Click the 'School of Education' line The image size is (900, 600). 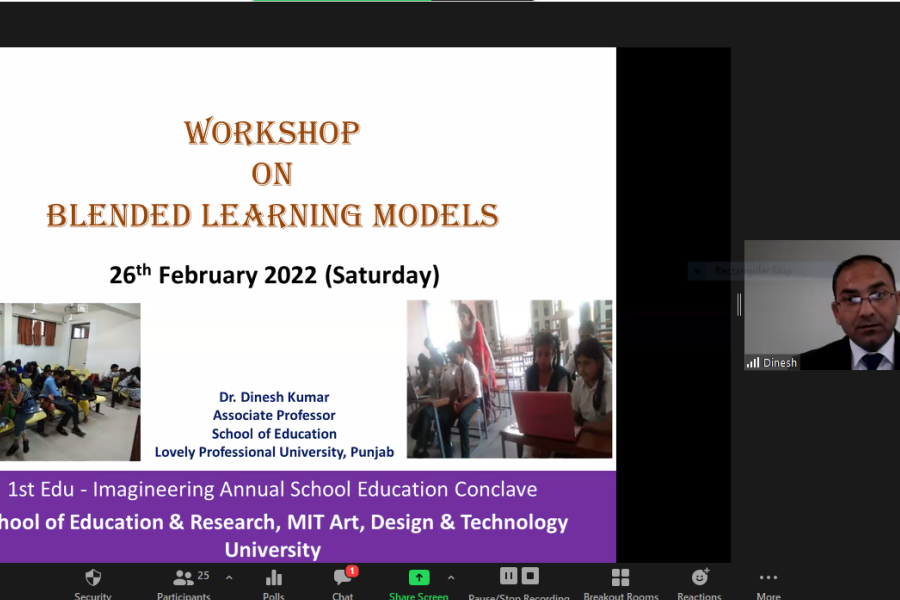pos(274,433)
